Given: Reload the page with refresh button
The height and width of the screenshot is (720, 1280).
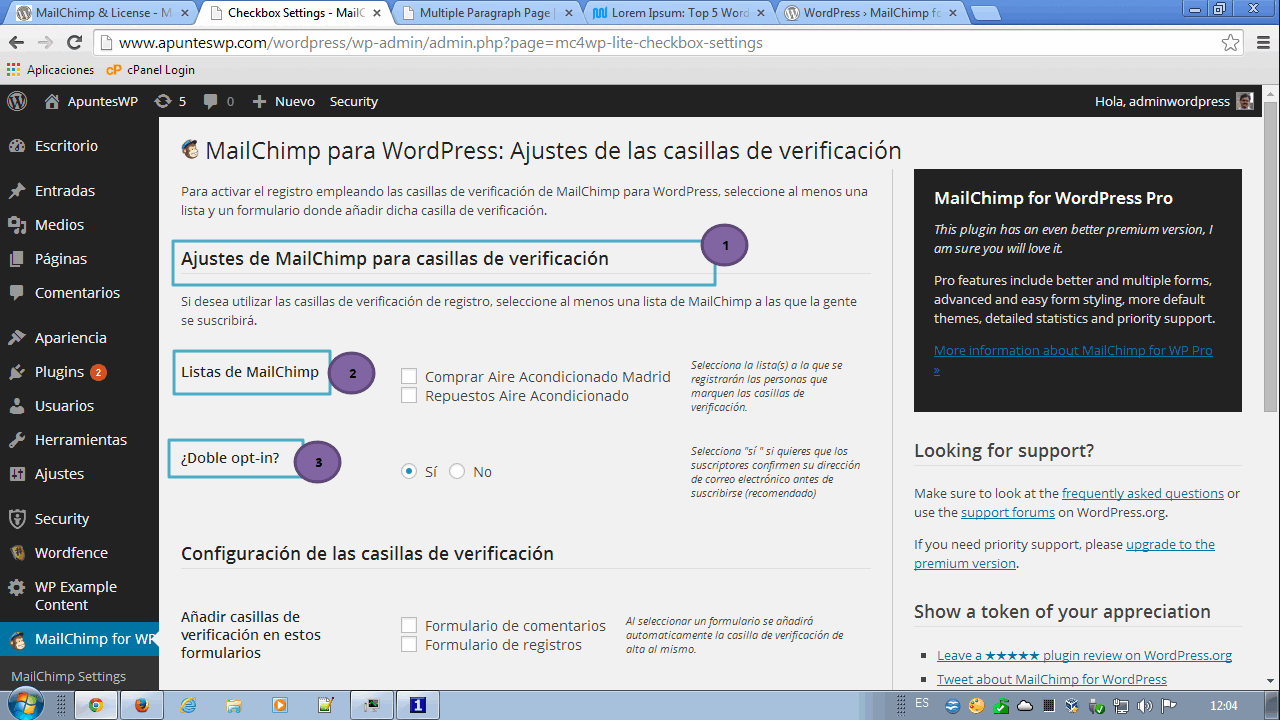Looking at the screenshot, I should (x=74, y=43).
